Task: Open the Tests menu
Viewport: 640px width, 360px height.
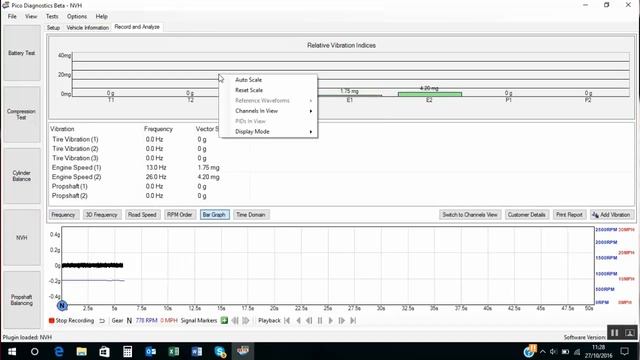Action: 52,16
